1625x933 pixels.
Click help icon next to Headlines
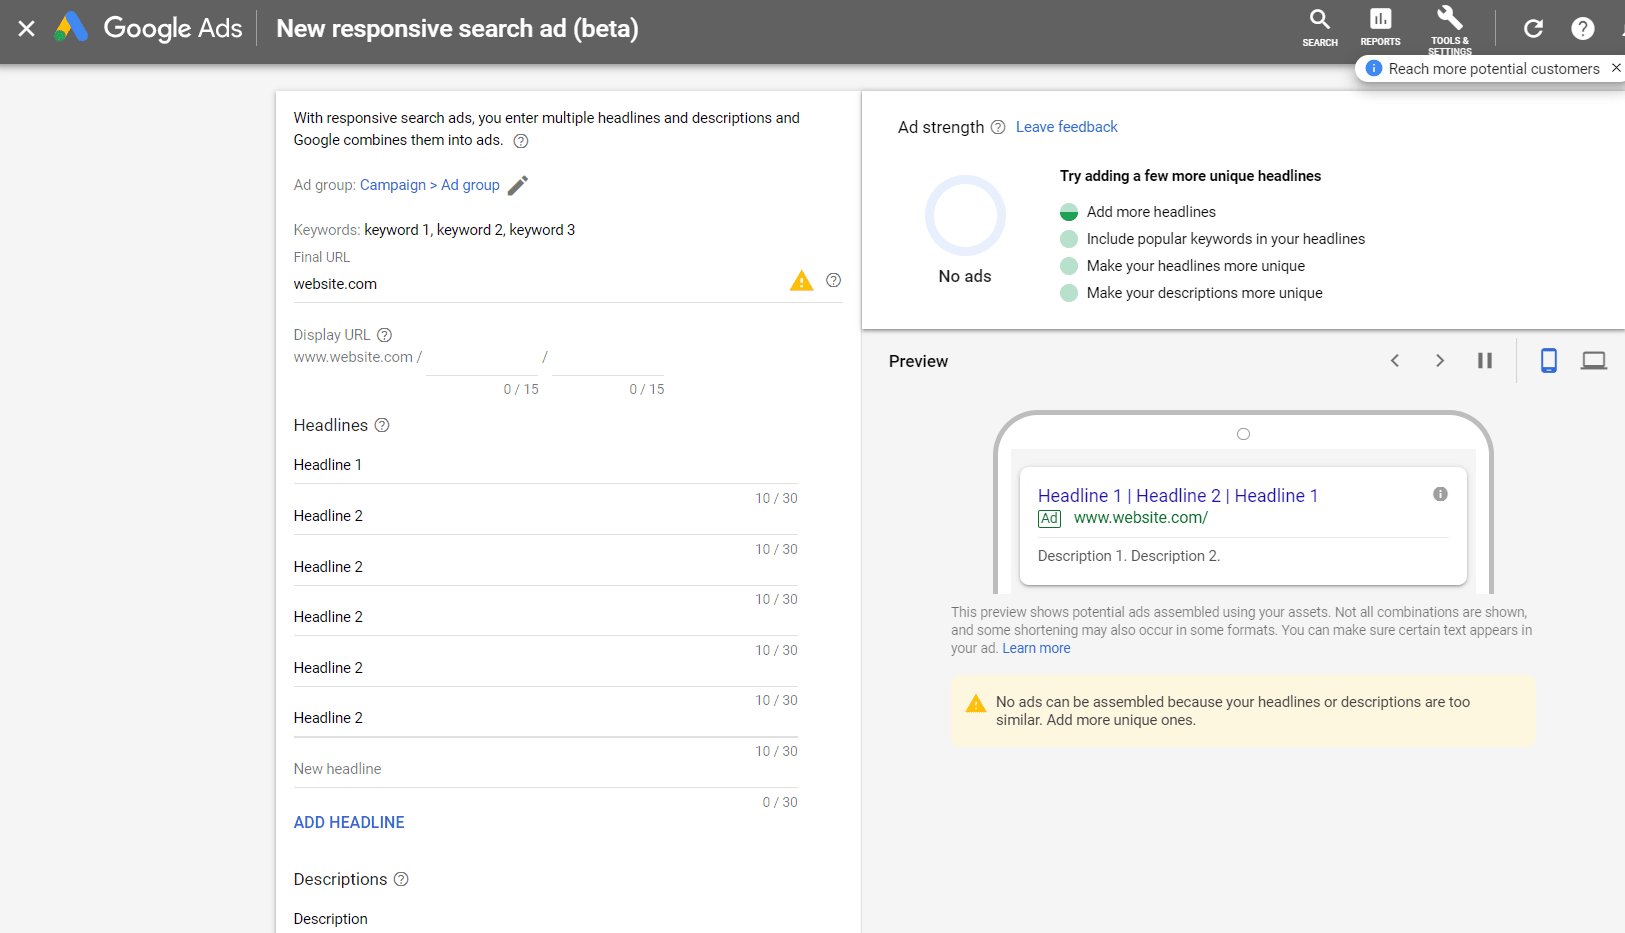(382, 426)
